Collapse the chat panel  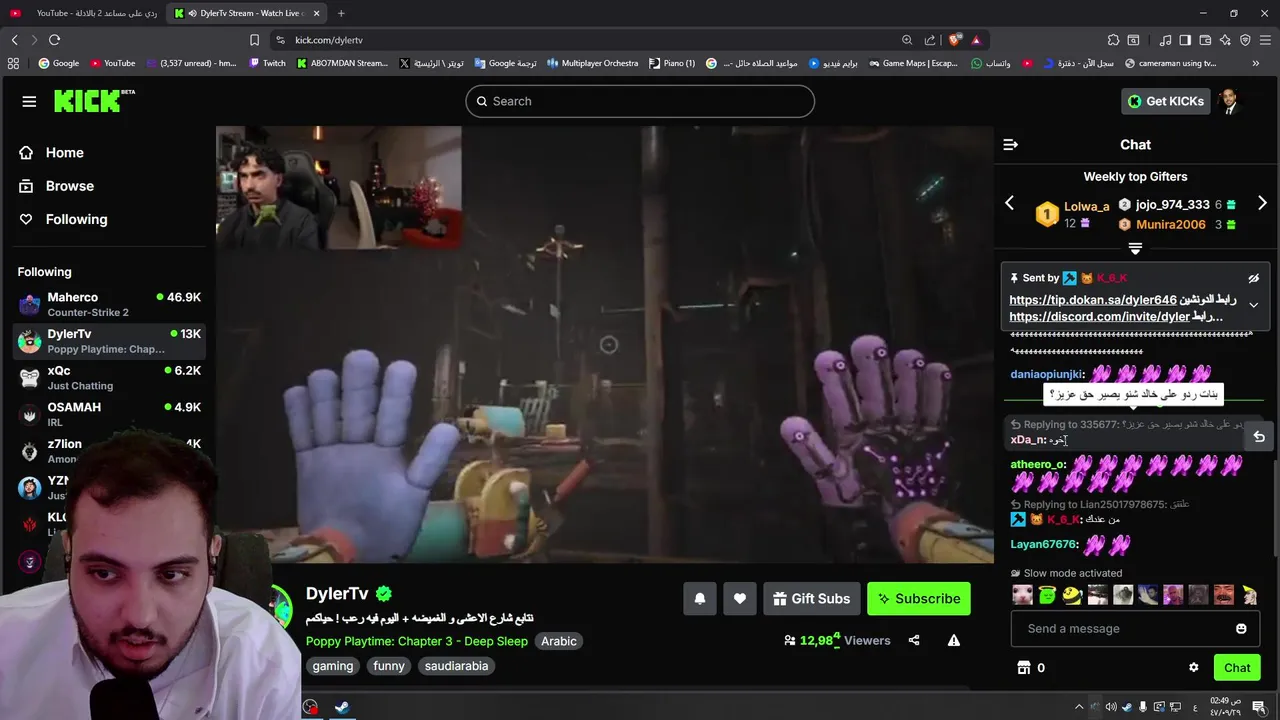coord(1011,145)
